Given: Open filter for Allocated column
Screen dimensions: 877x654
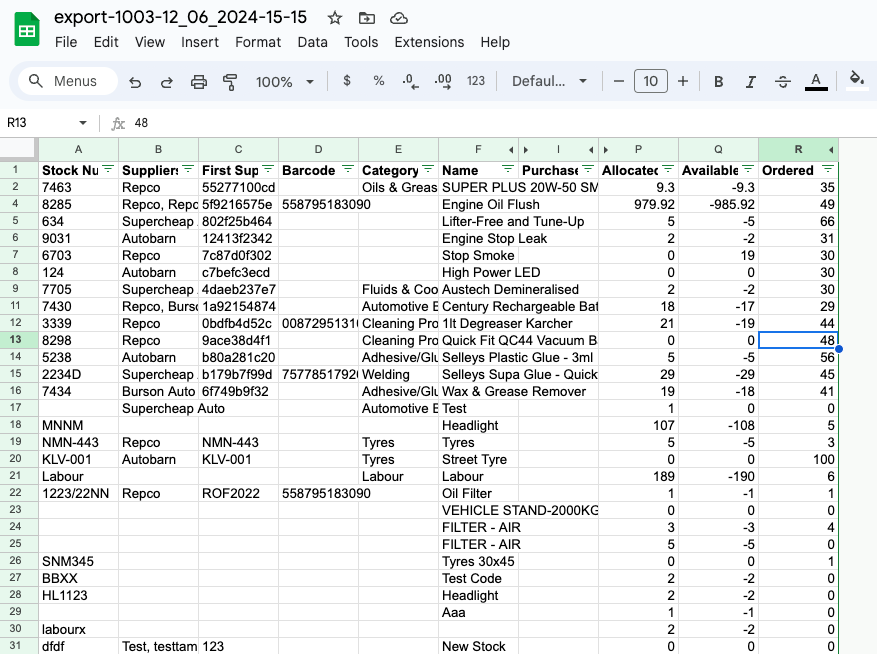Looking at the screenshot, I should [x=668, y=169].
